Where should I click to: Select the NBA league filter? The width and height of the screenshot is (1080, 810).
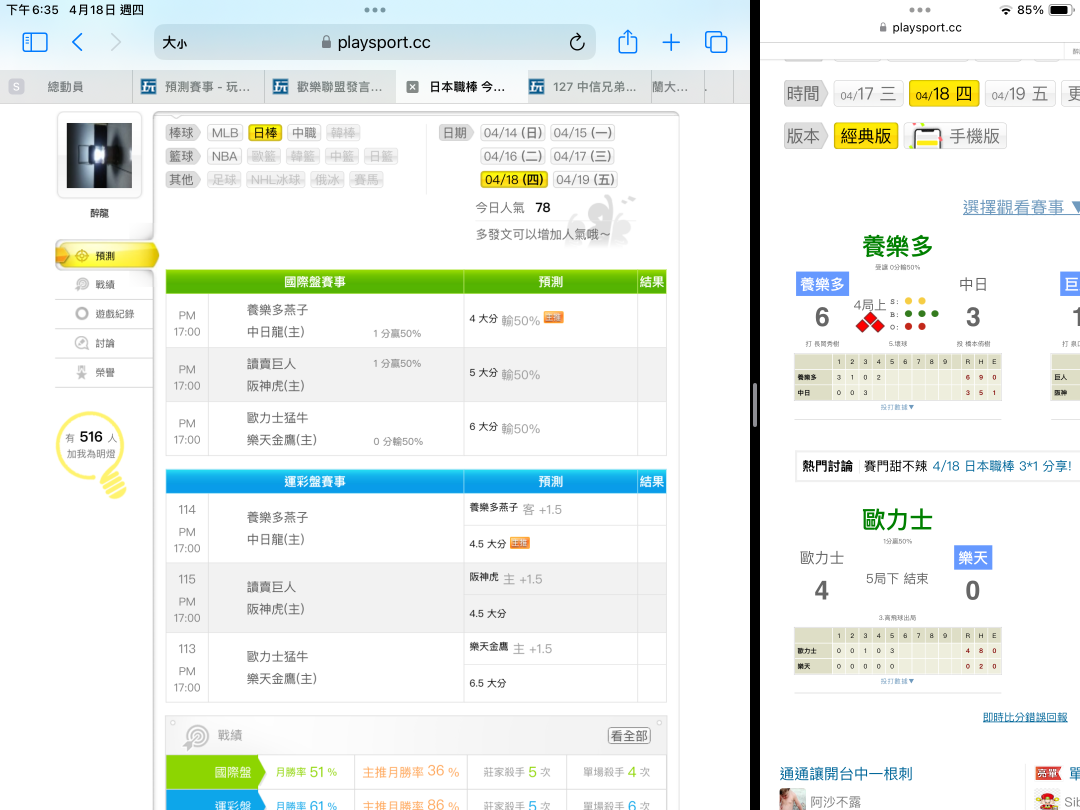(225, 156)
